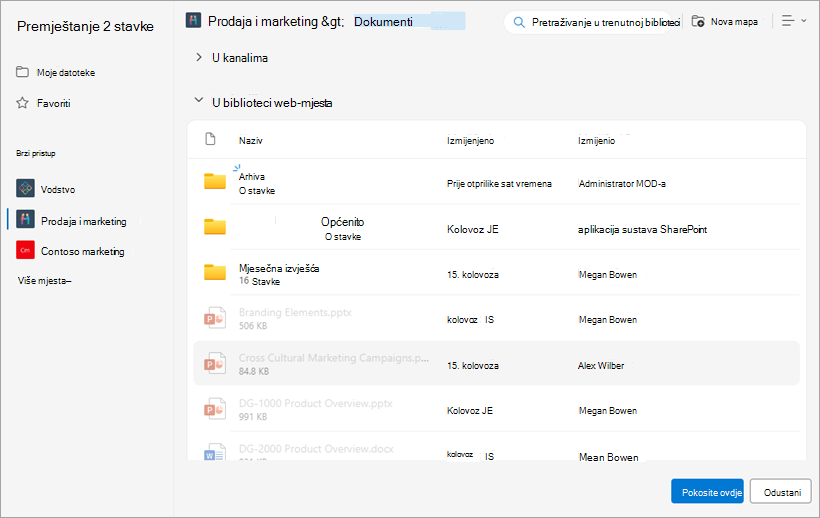
Task: Open the view options dropdown menu
Action: point(794,21)
